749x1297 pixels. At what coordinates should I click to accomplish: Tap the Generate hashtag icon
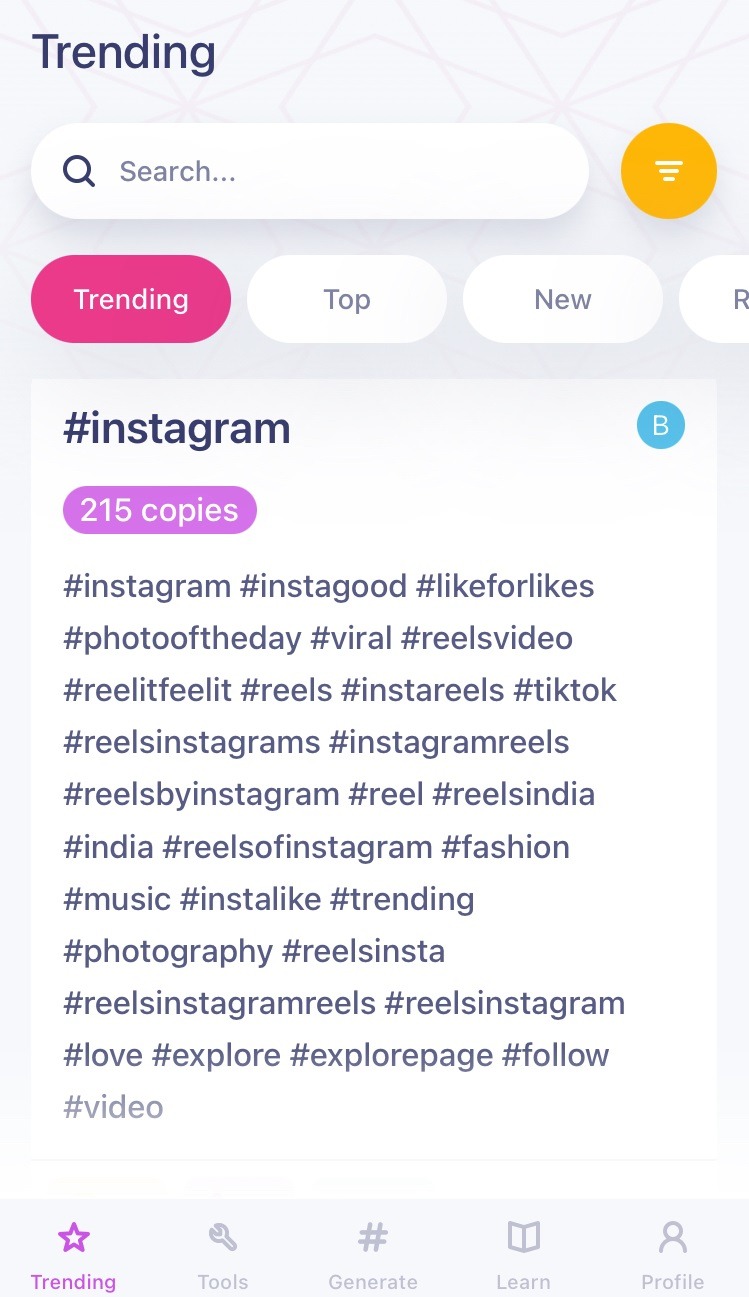373,1237
